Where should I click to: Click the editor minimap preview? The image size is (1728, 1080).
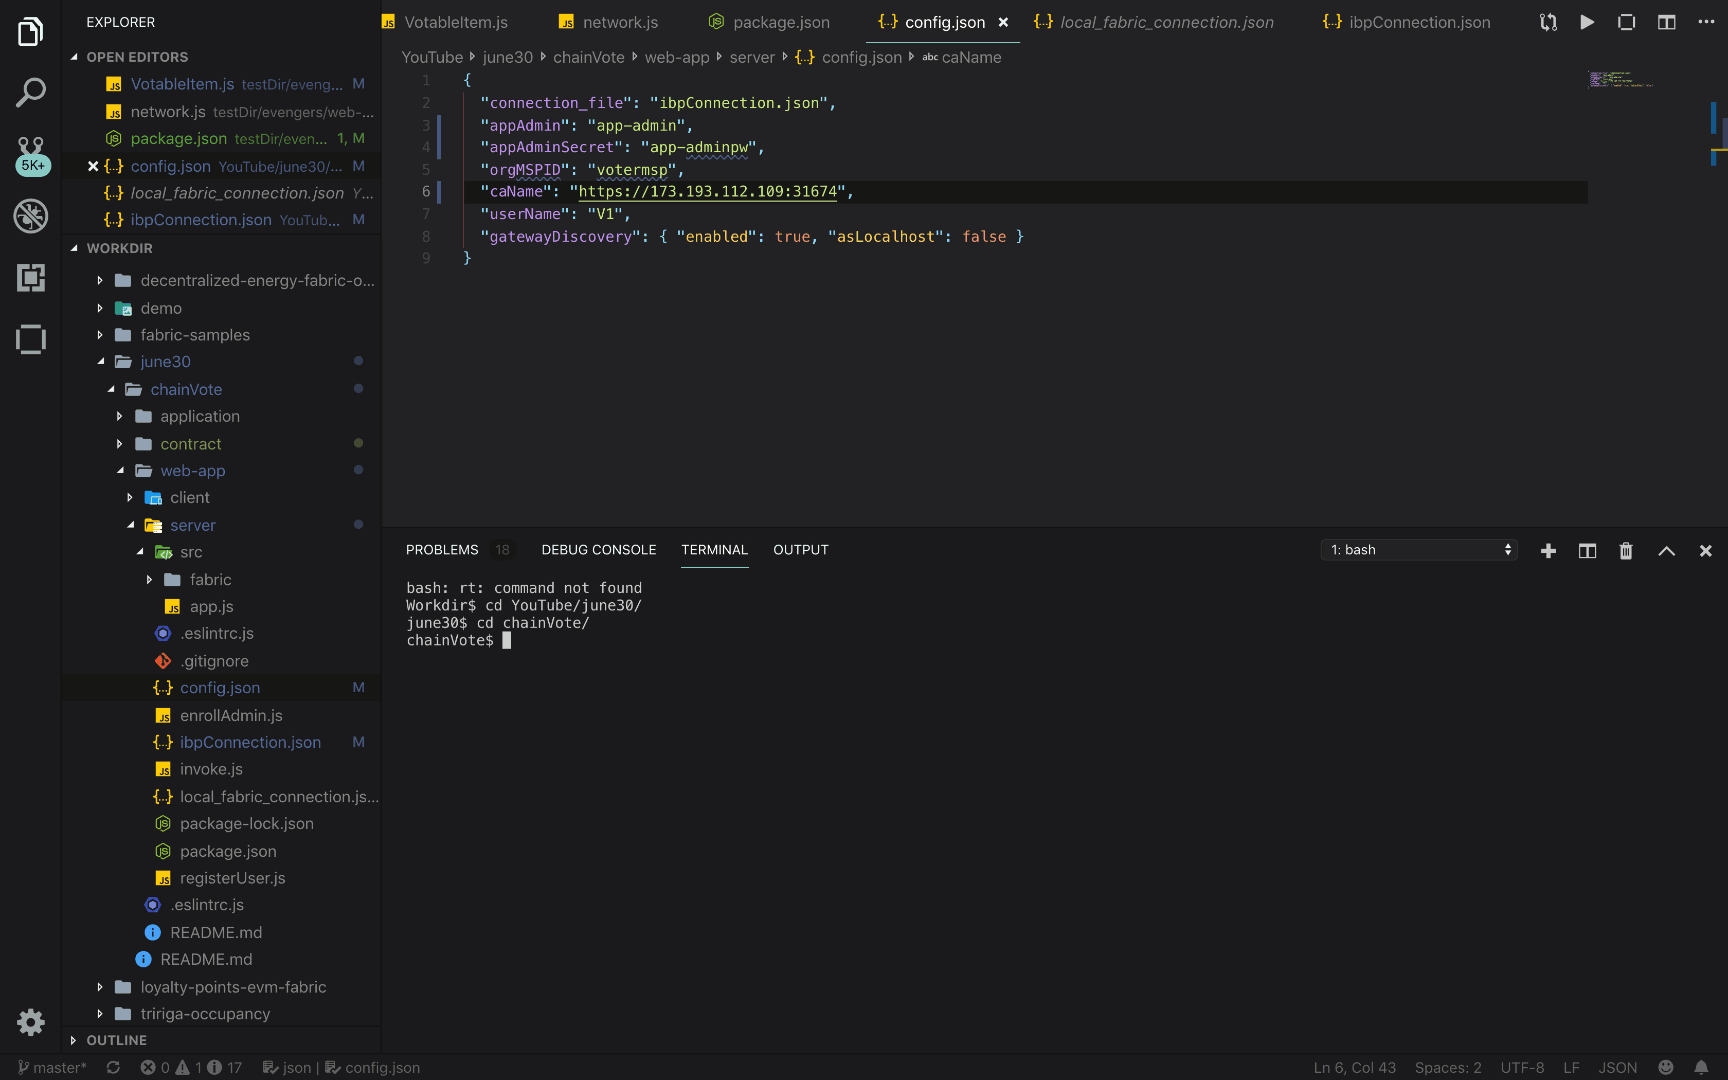[x=1622, y=79]
